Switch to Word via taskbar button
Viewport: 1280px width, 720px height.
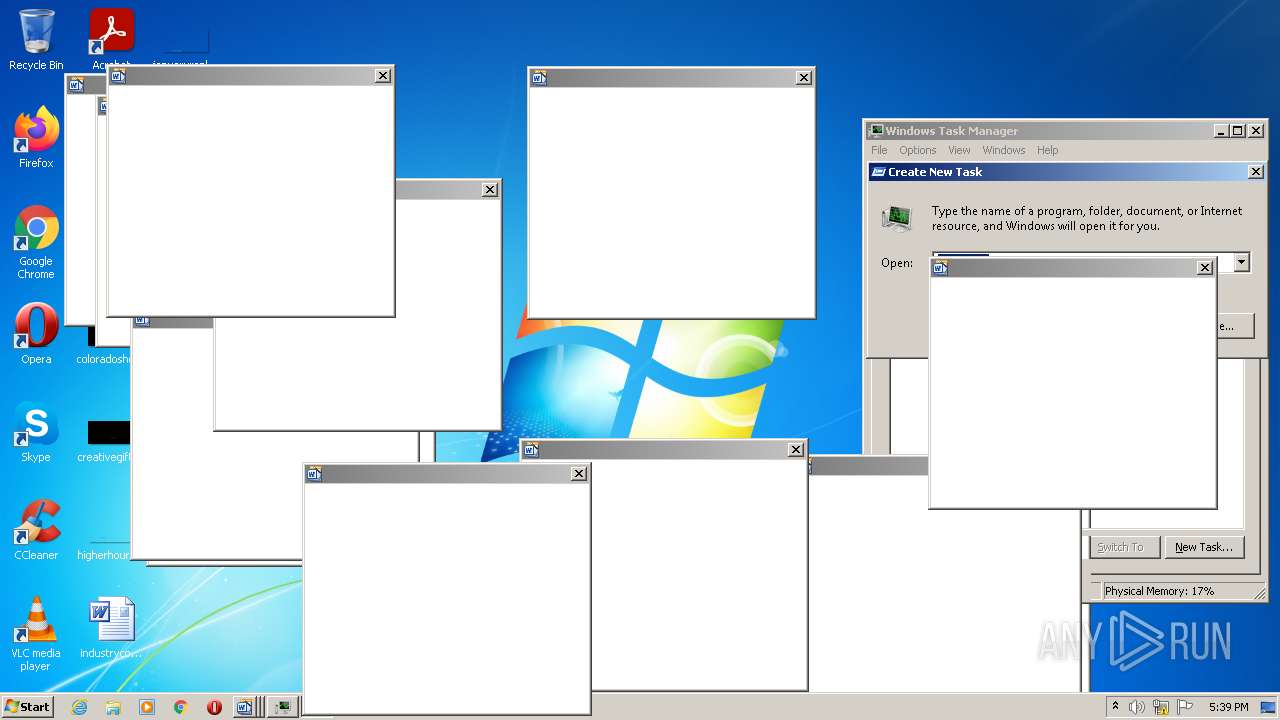[x=245, y=707]
